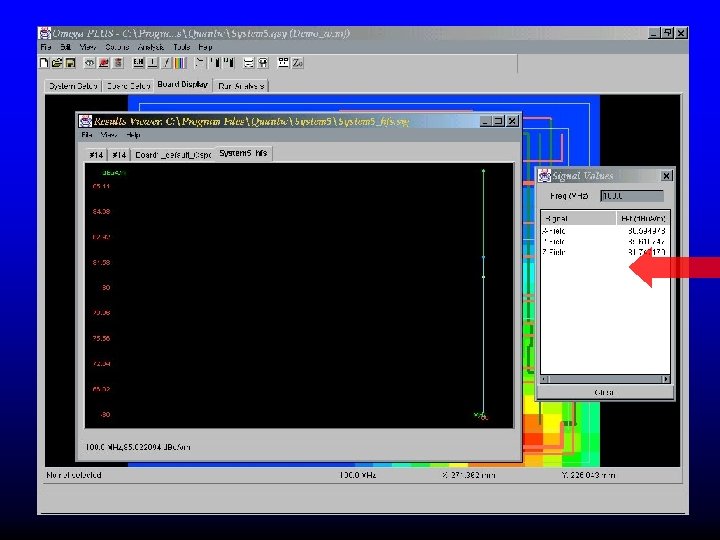Click the 100.0 MHz main status bar entry
The width and height of the screenshot is (720, 540).
coord(358,475)
